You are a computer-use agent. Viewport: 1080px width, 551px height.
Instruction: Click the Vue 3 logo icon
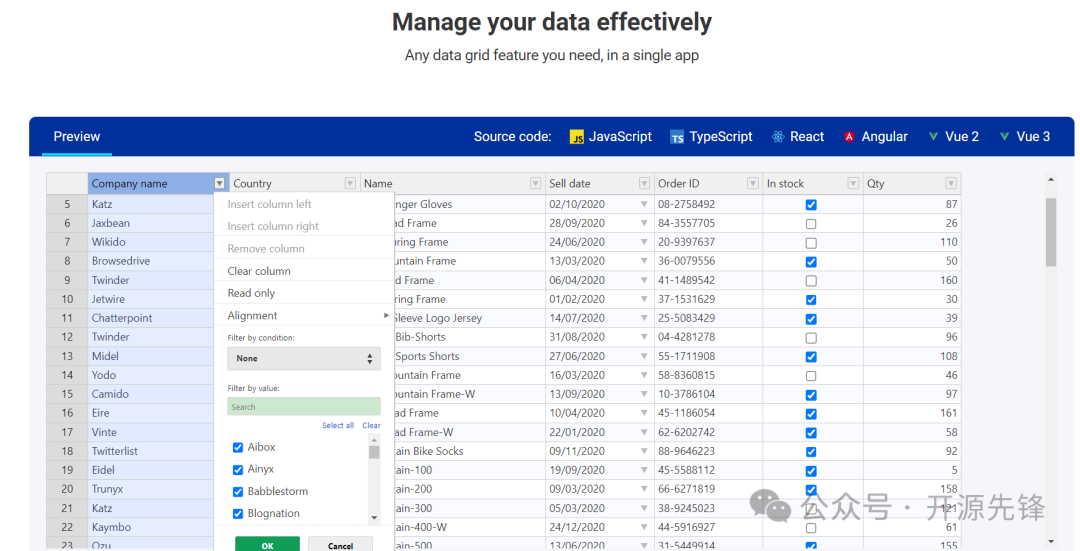coord(1004,137)
